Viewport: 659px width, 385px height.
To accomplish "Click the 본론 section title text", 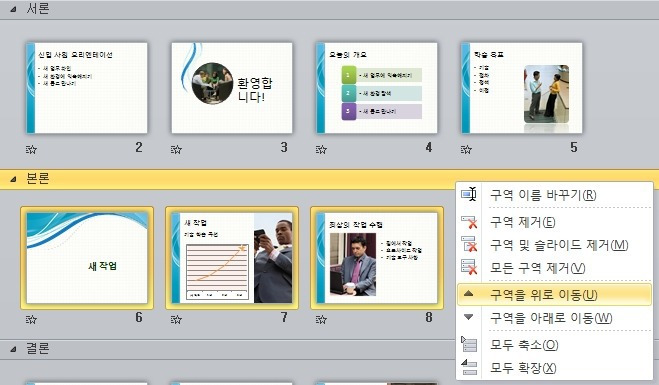I will (38, 179).
